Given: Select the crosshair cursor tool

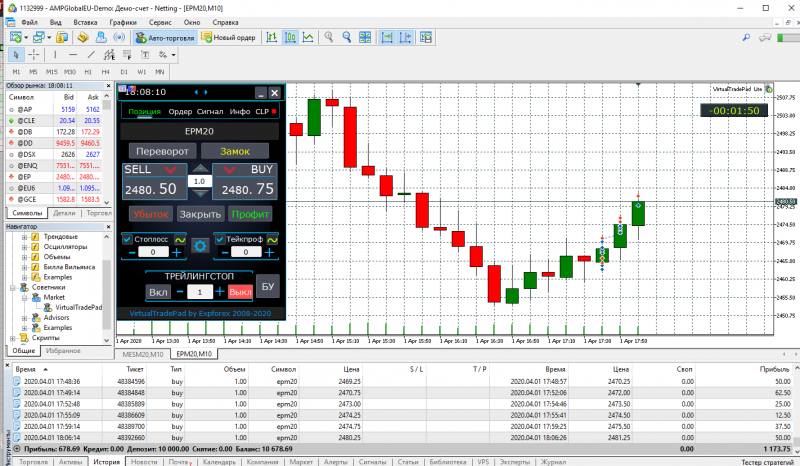Looking at the screenshot, I should pyautogui.click(x=34, y=55).
